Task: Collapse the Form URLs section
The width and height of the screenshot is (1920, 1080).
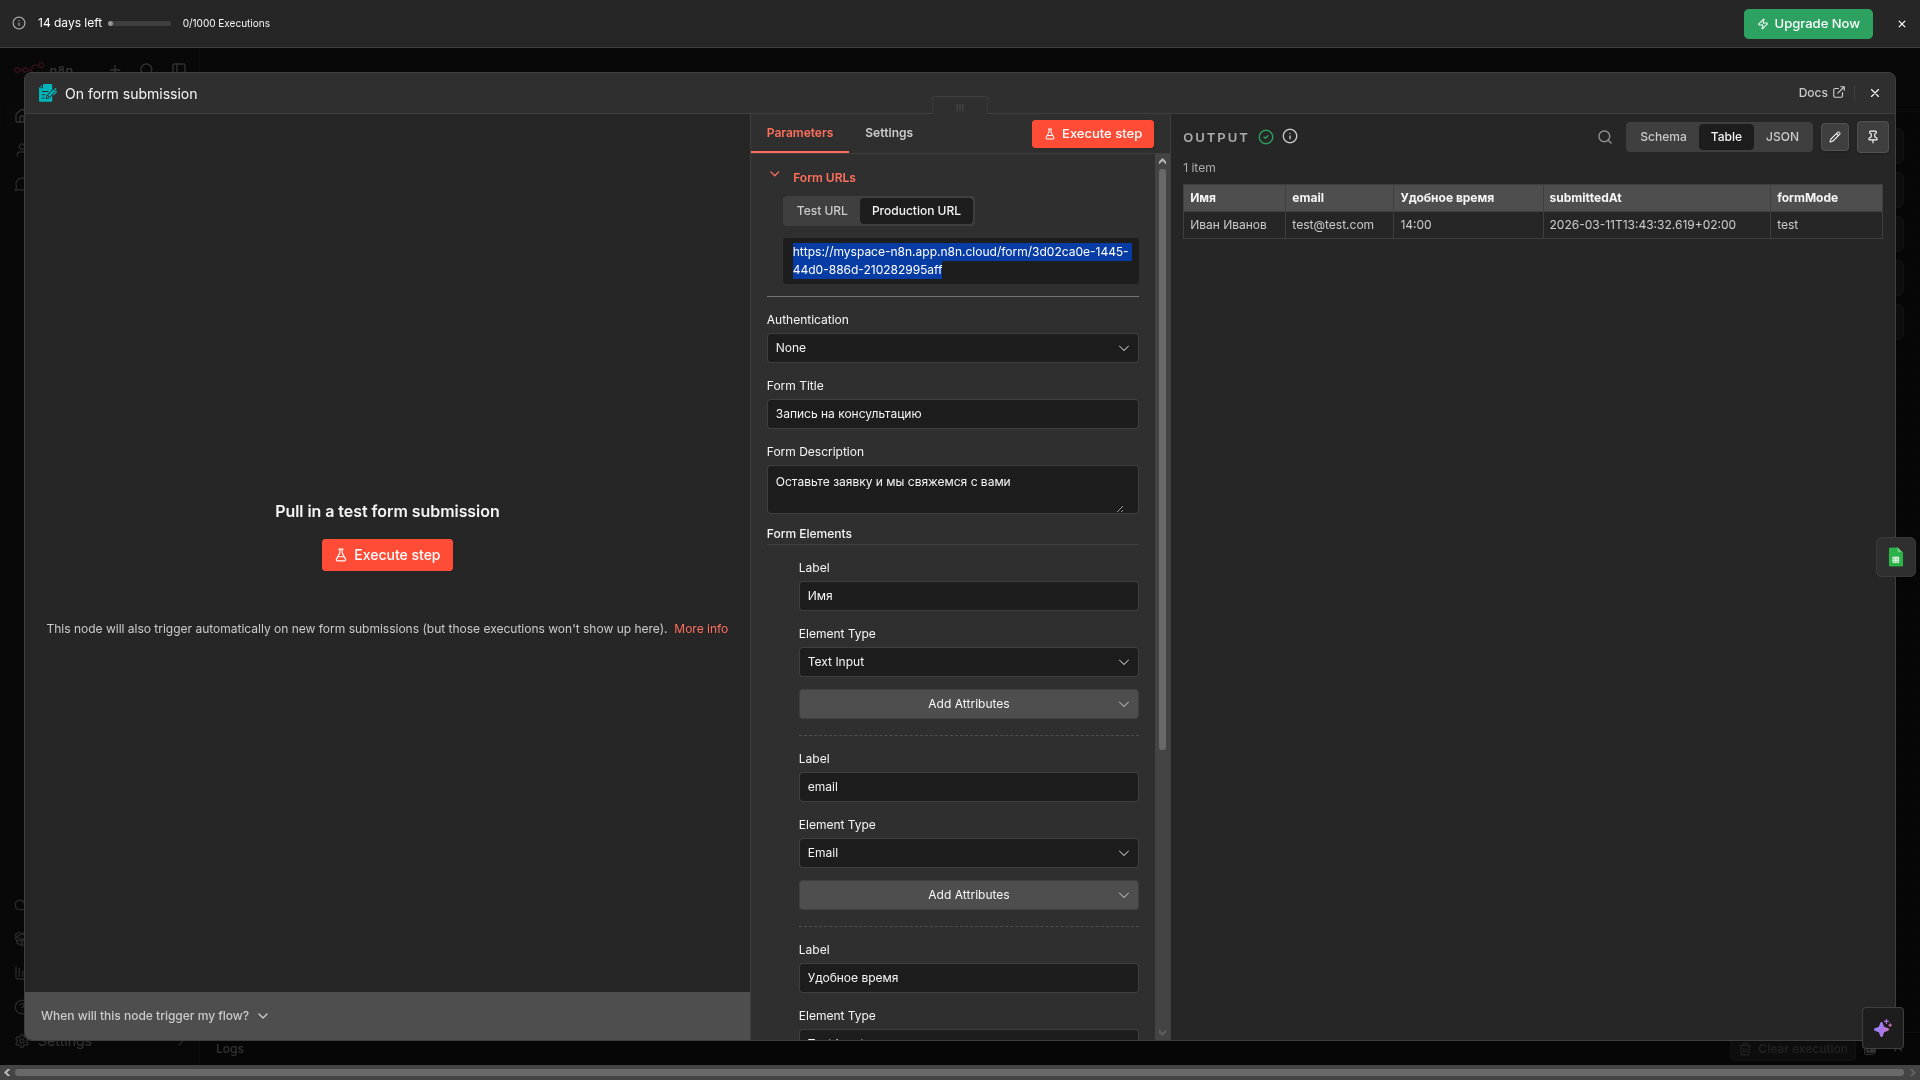Action: click(x=774, y=175)
